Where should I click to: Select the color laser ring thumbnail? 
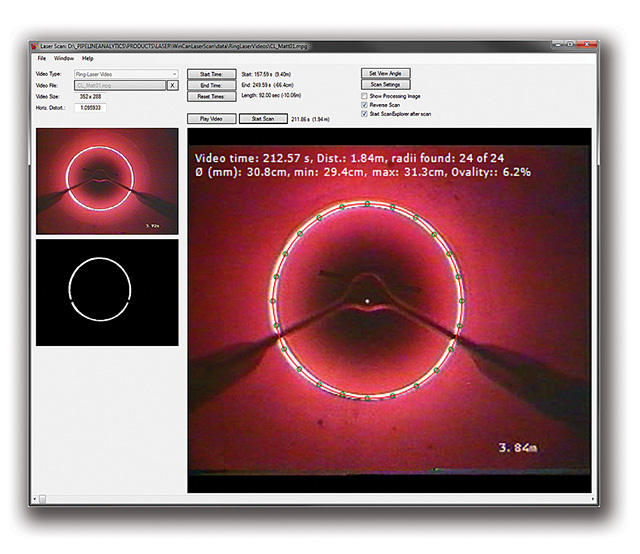tap(107, 183)
